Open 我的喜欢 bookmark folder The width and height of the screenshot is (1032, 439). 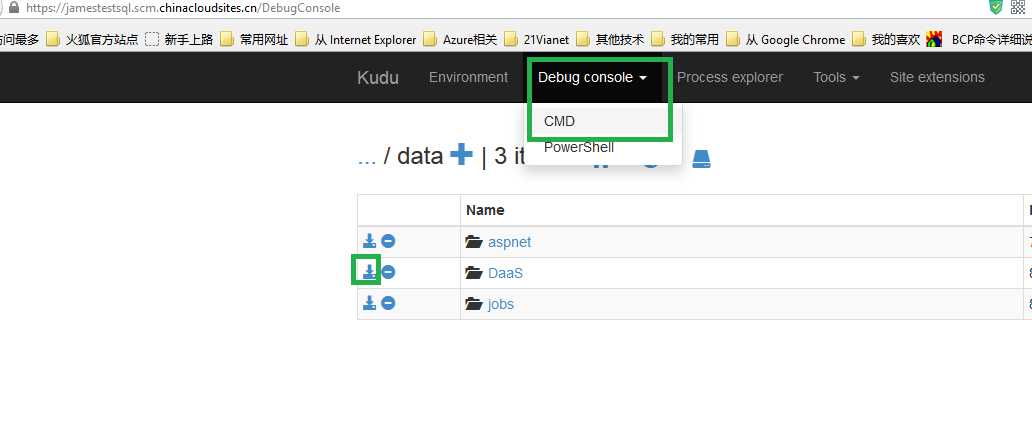[x=886, y=39]
